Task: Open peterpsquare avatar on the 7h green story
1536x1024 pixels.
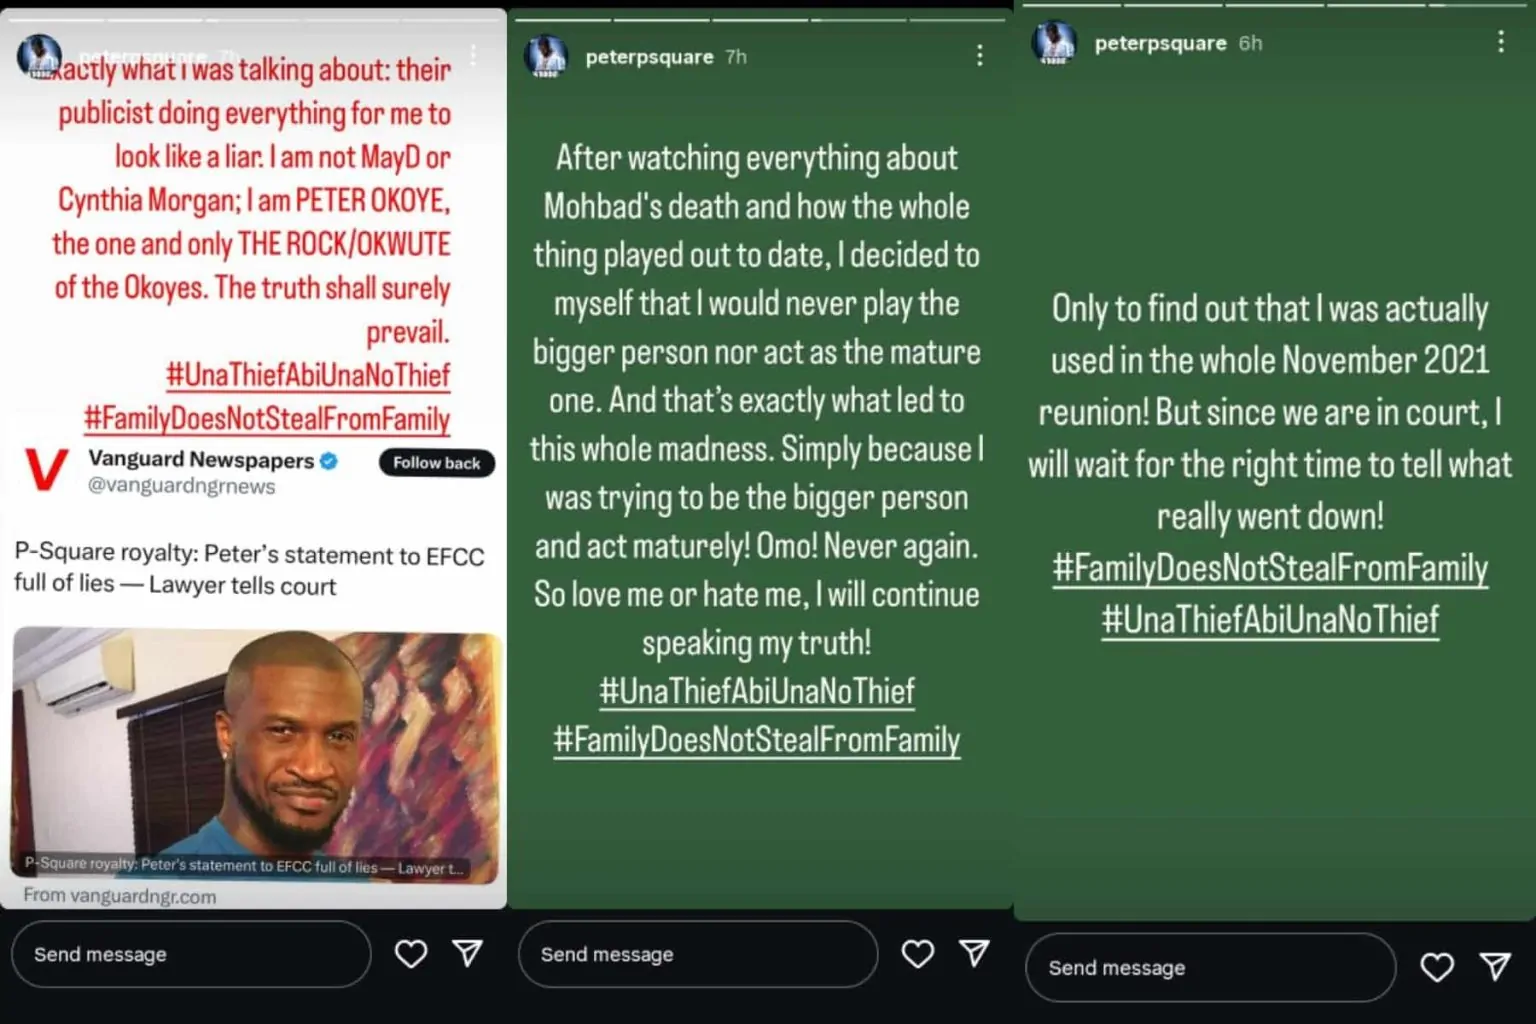Action: [546, 57]
